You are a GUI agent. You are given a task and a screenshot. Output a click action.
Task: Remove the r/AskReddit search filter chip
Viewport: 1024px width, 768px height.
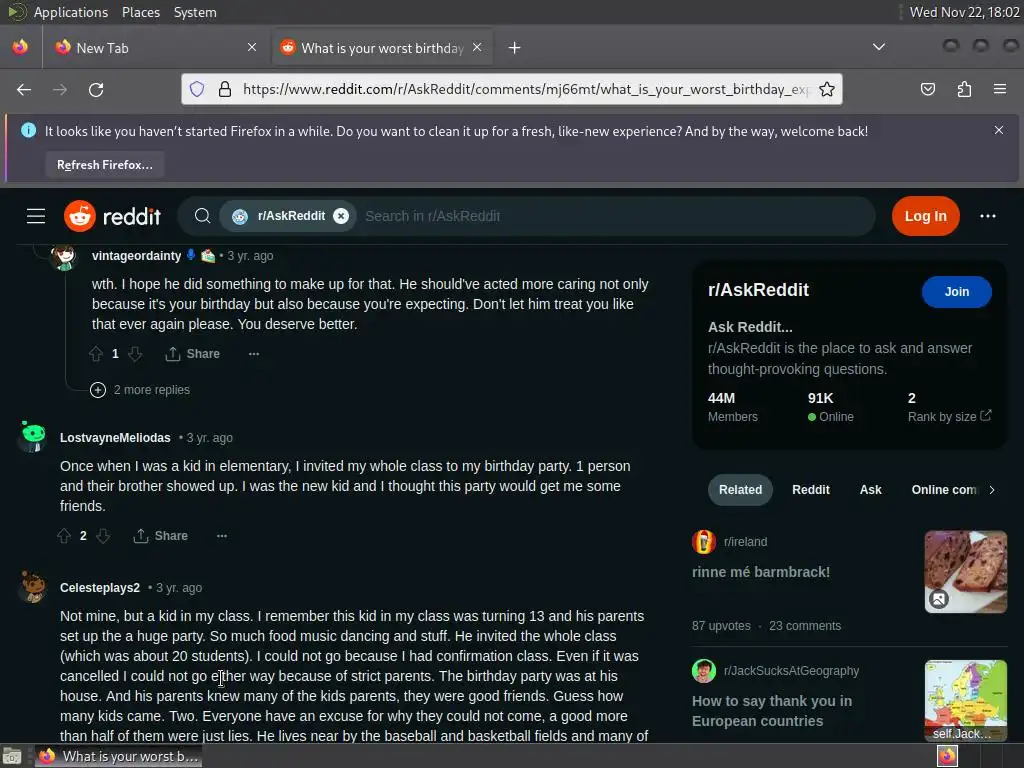341,216
